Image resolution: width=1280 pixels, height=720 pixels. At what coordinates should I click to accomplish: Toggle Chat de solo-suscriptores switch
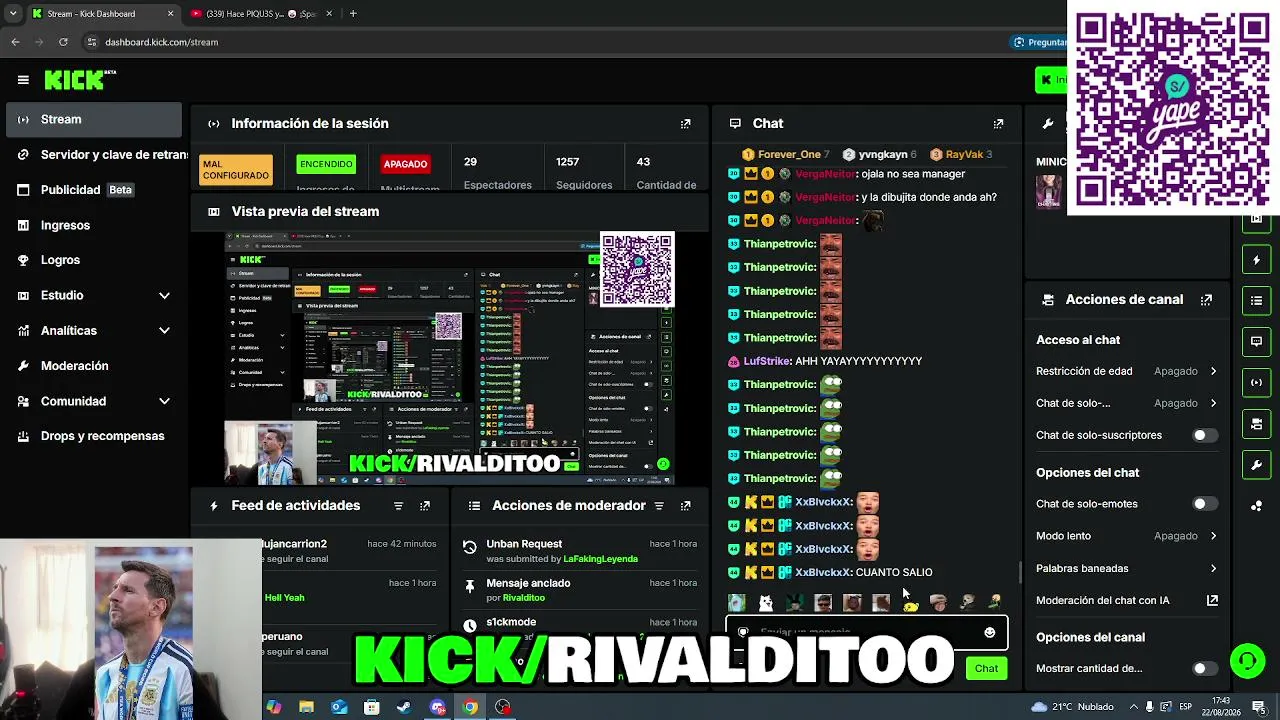tap(1204, 435)
